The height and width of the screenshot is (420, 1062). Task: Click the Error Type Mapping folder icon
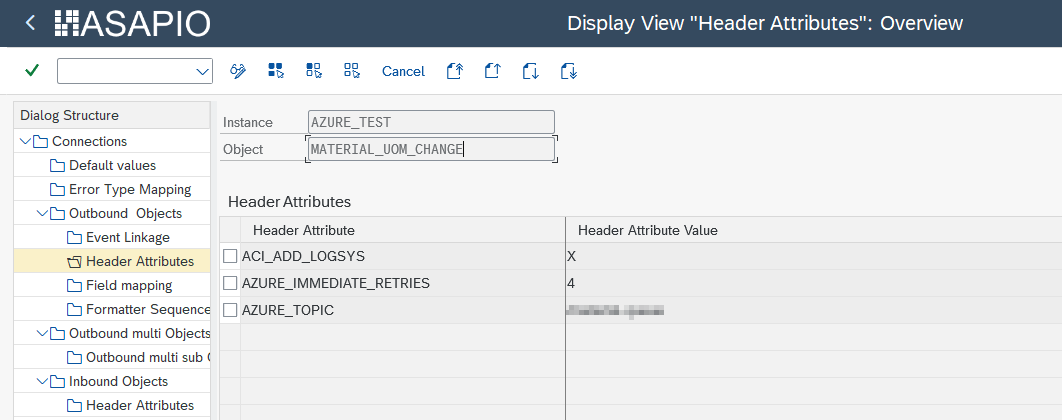click(x=58, y=190)
